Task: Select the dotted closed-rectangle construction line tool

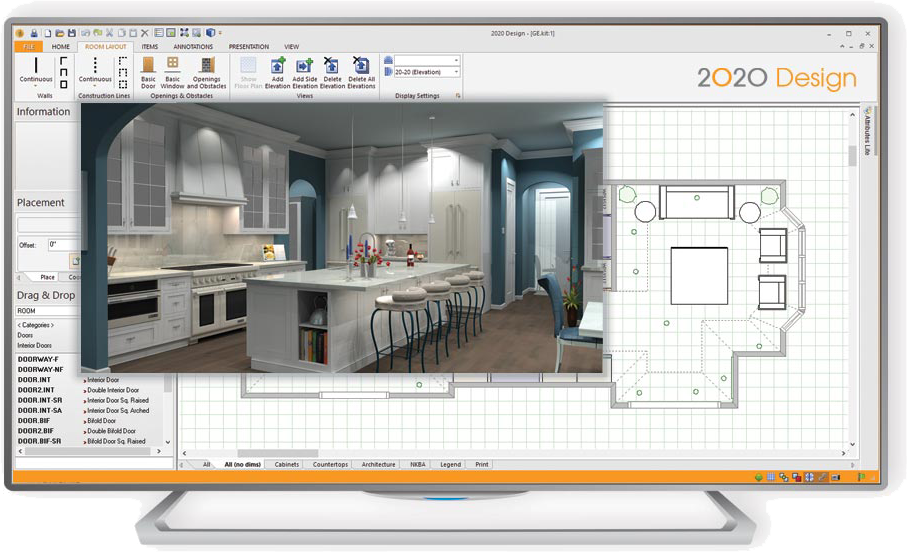Action: [123, 84]
